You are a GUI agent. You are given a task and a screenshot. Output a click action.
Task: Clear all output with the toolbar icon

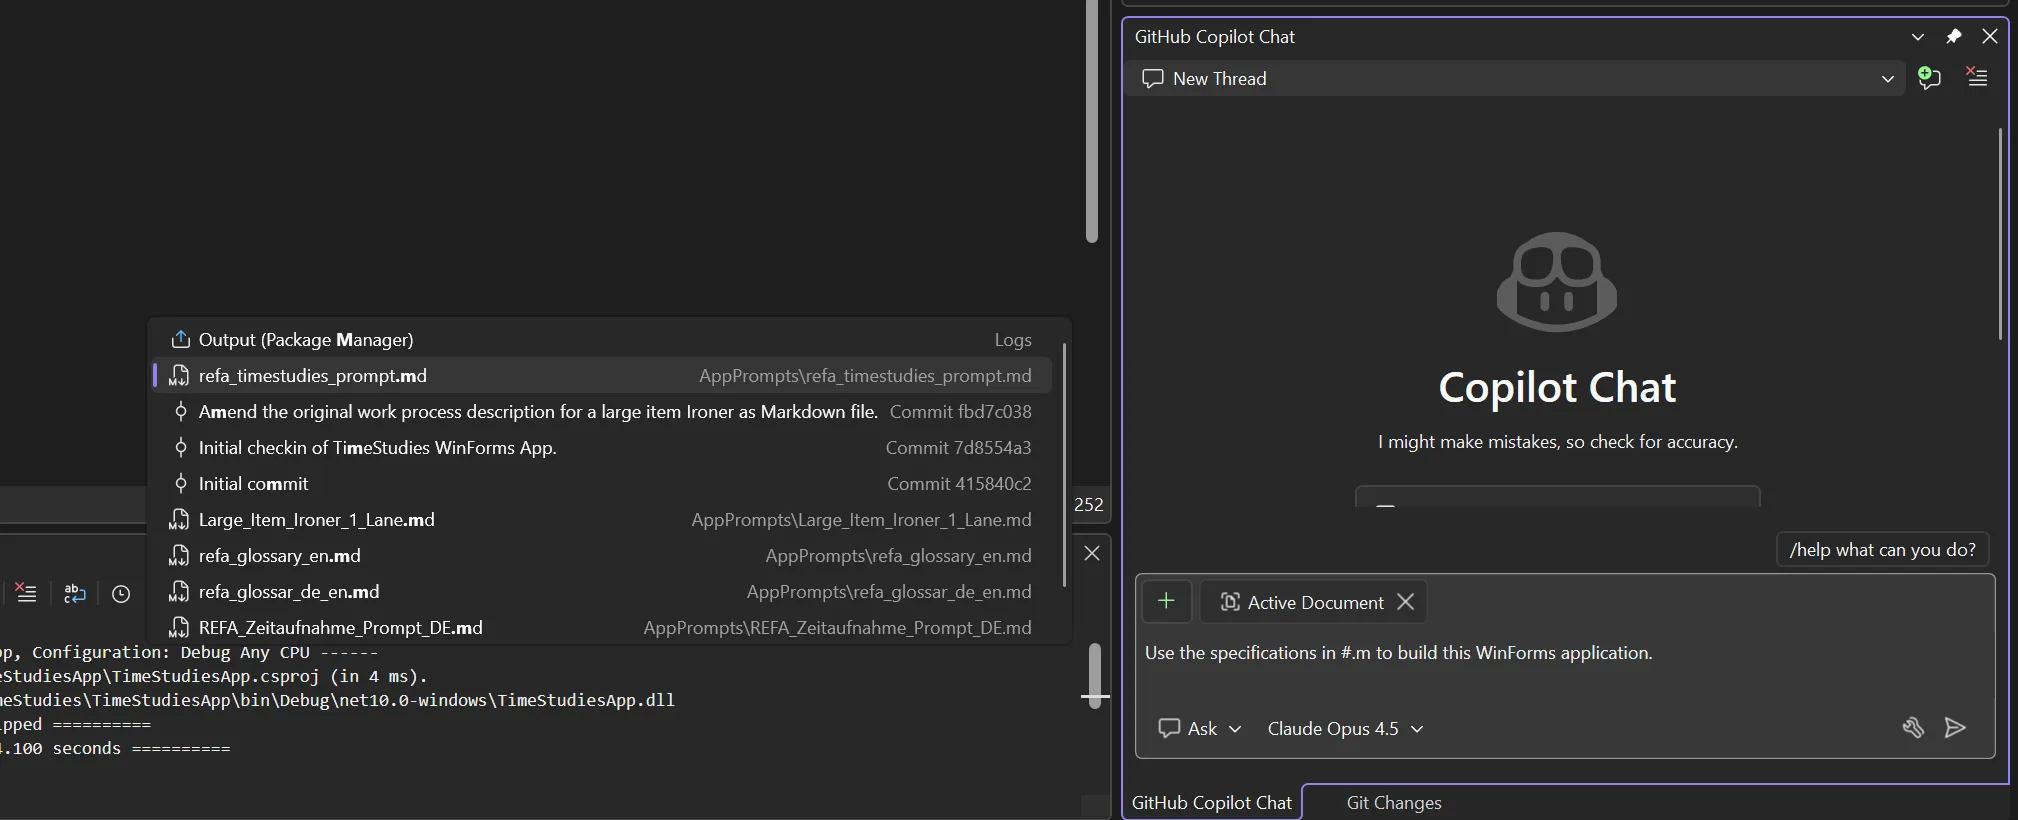pos(24,593)
